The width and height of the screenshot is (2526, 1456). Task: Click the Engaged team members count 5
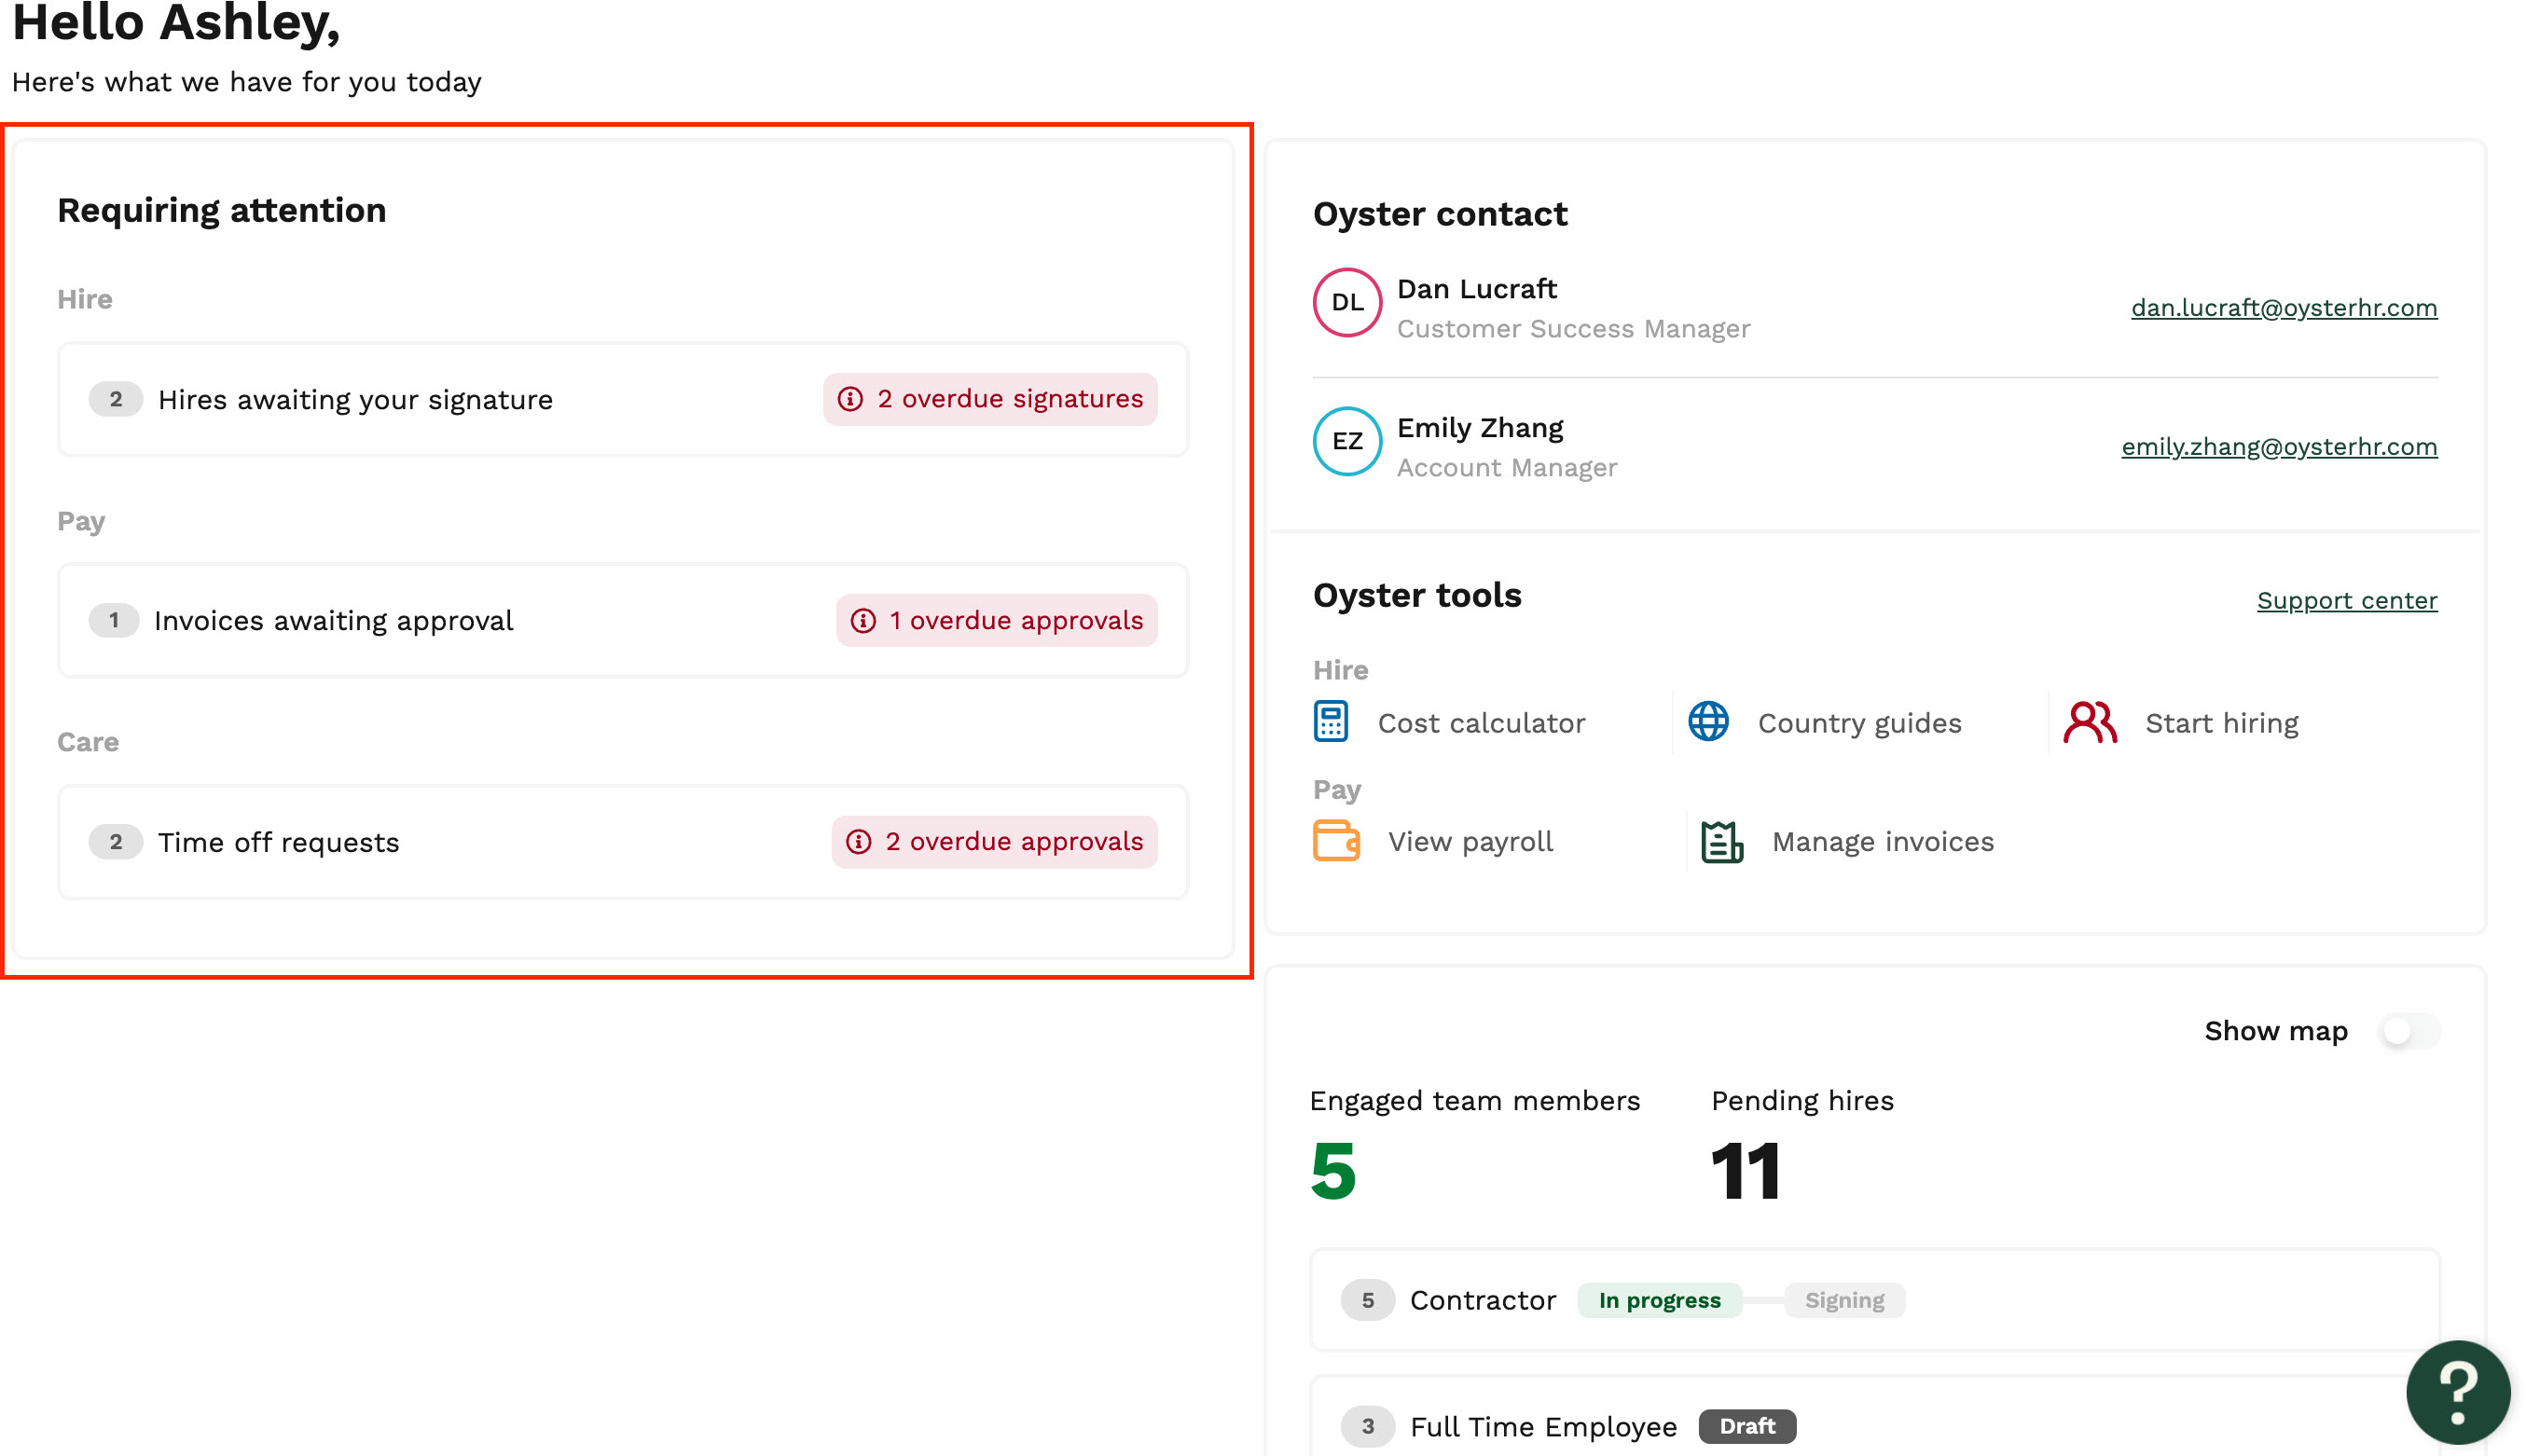pyautogui.click(x=1333, y=1170)
